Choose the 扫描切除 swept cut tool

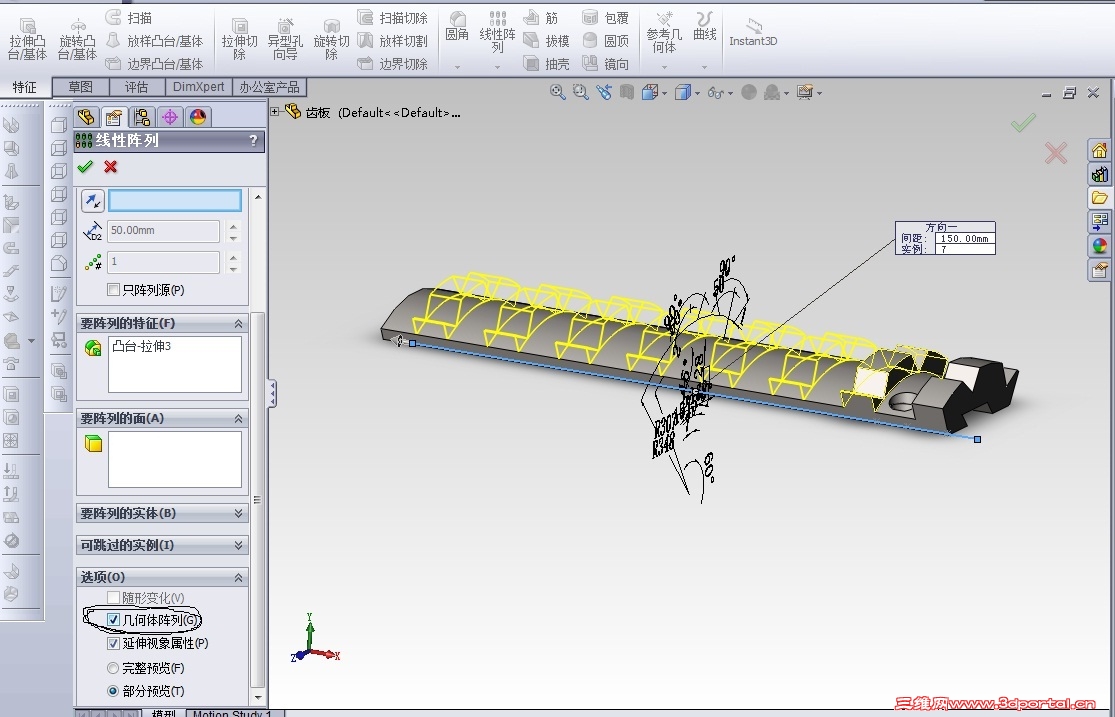393,17
